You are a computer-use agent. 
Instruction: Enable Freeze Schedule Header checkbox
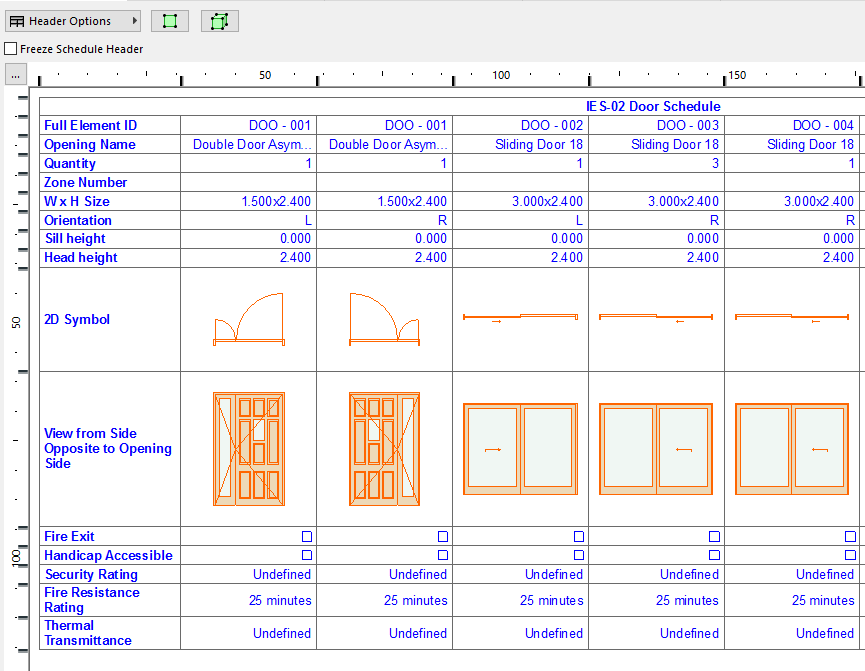coord(10,49)
